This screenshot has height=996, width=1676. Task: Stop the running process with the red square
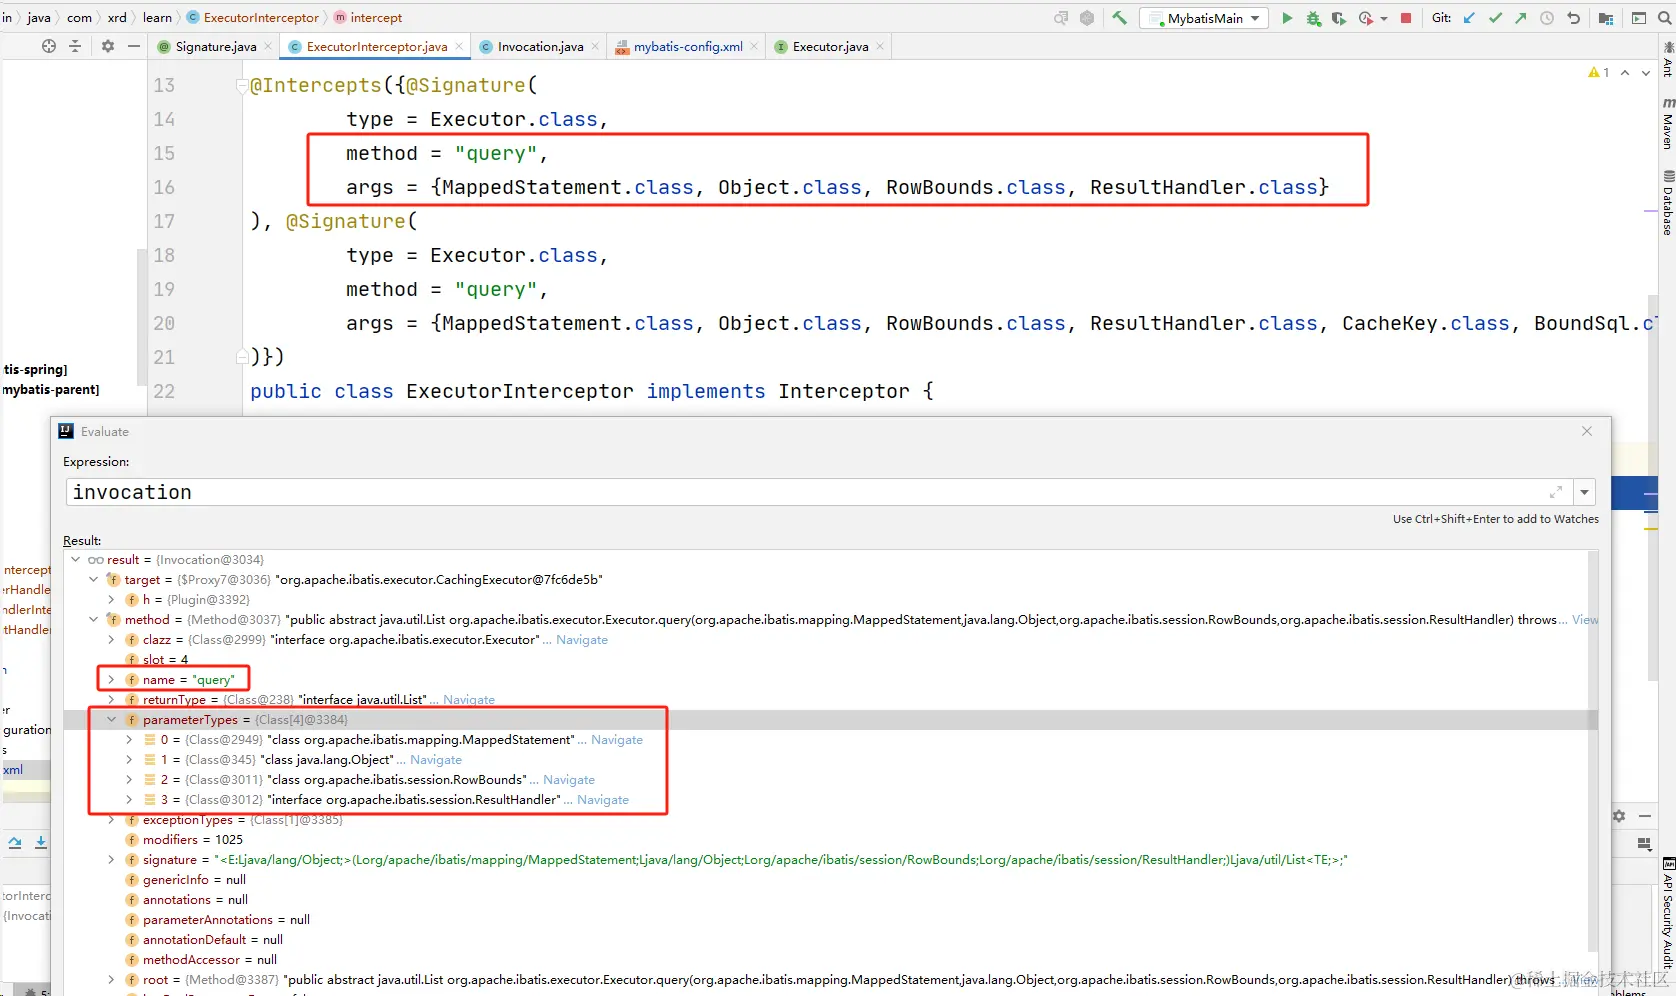[1406, 18]
